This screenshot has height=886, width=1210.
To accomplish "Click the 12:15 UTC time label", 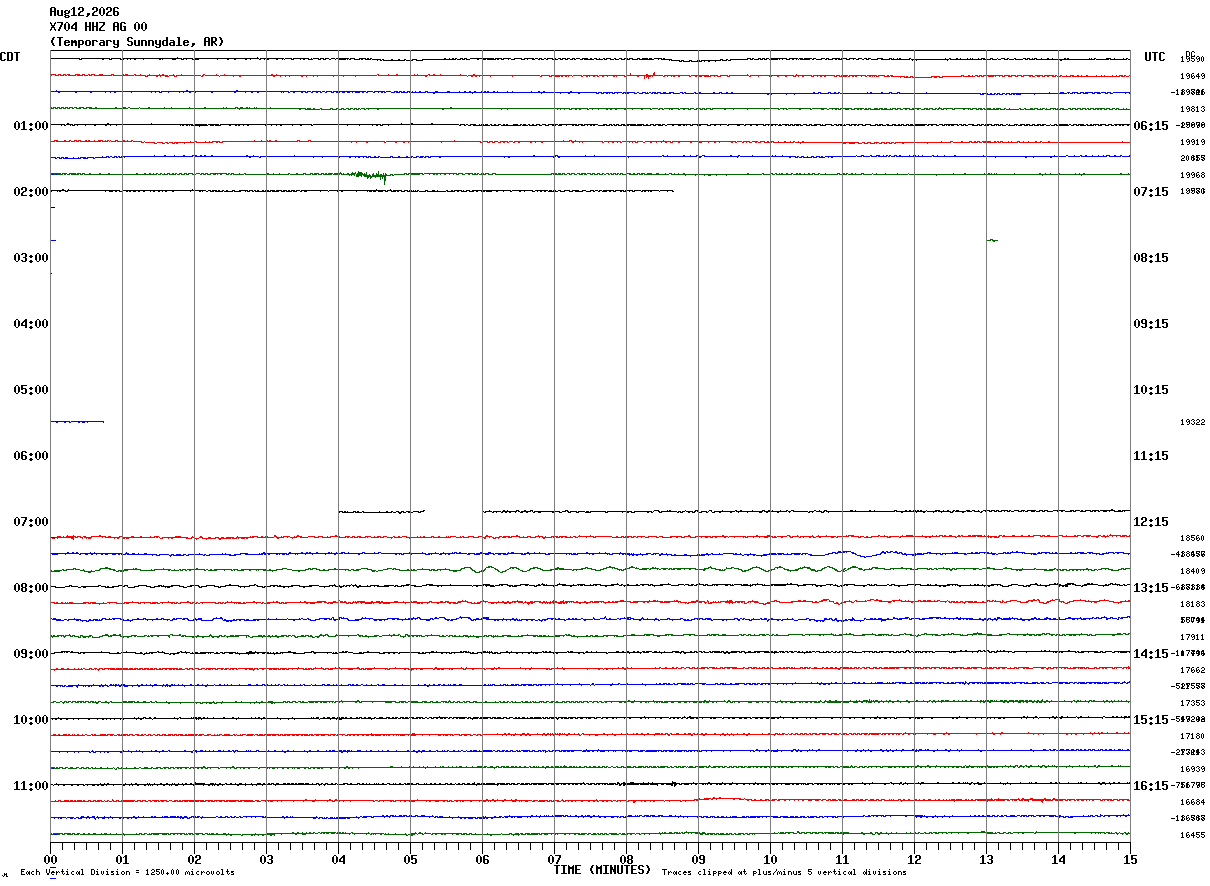I will click(1150, 521).
